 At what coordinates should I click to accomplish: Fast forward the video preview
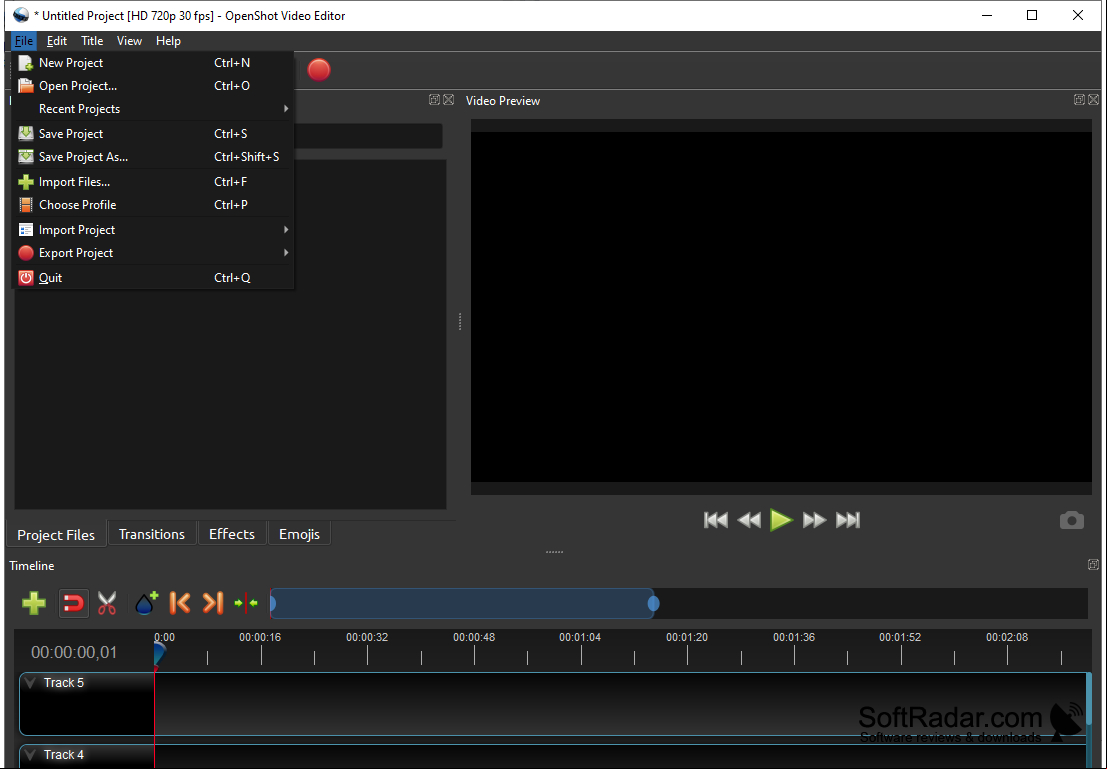pyautogui.click(x=815, y=520)
